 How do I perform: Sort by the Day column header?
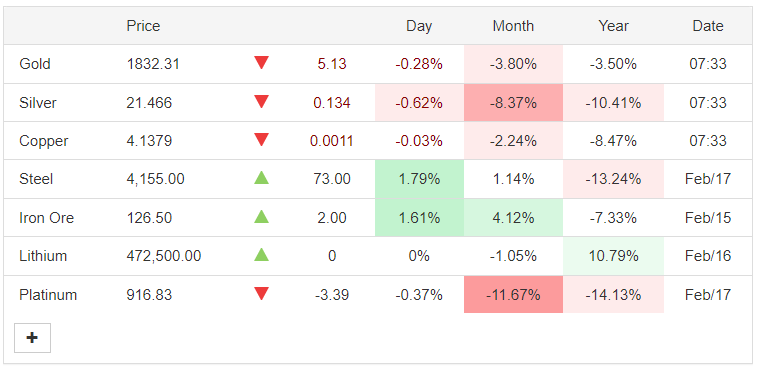click(x=419, y=26)
